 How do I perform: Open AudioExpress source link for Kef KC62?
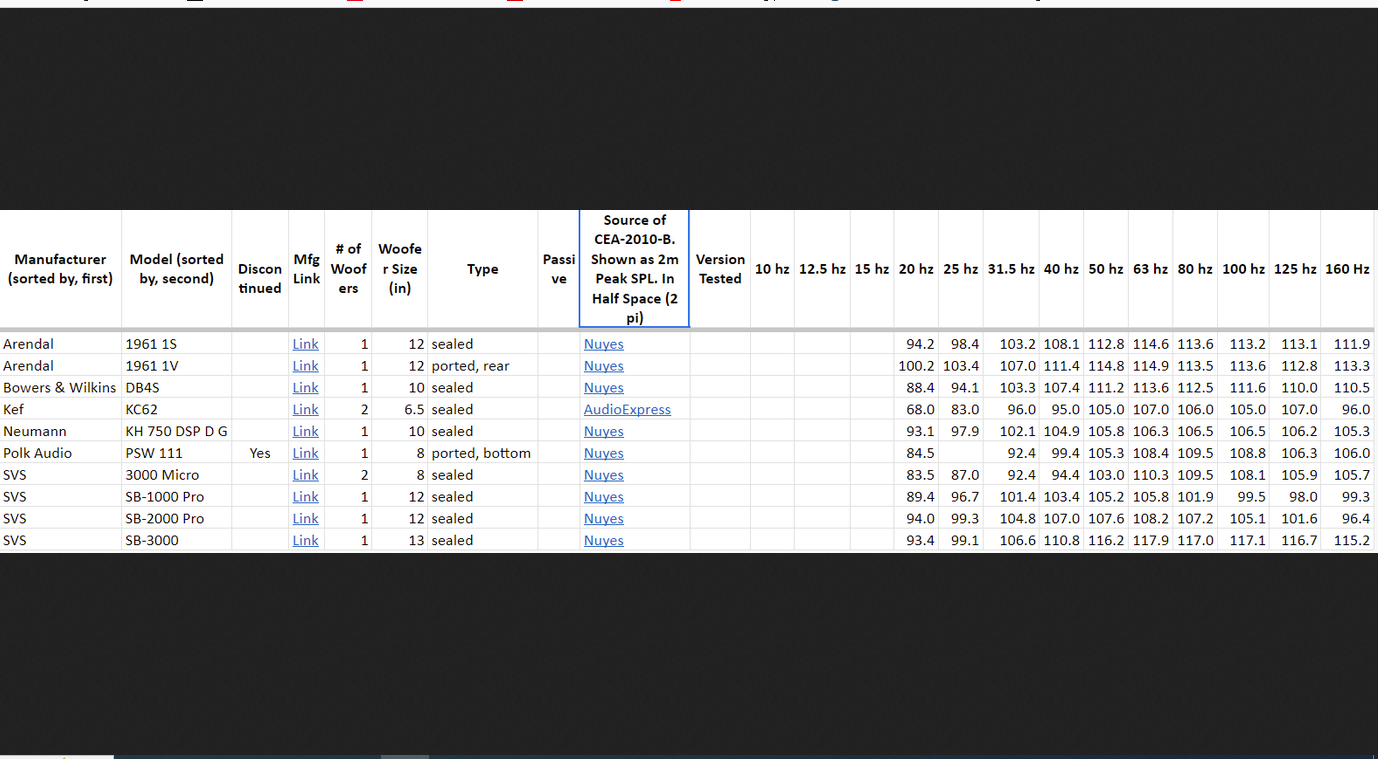click(627, 410)
